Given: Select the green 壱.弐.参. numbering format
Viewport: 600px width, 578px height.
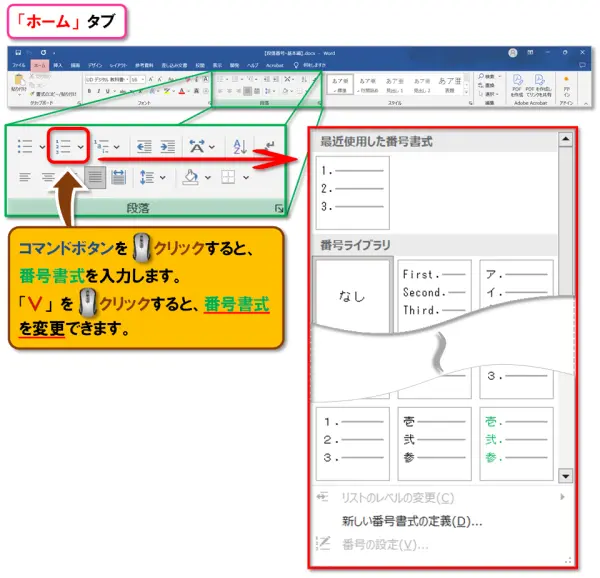Looking at the screenshot, I should [x=516, y=444].
